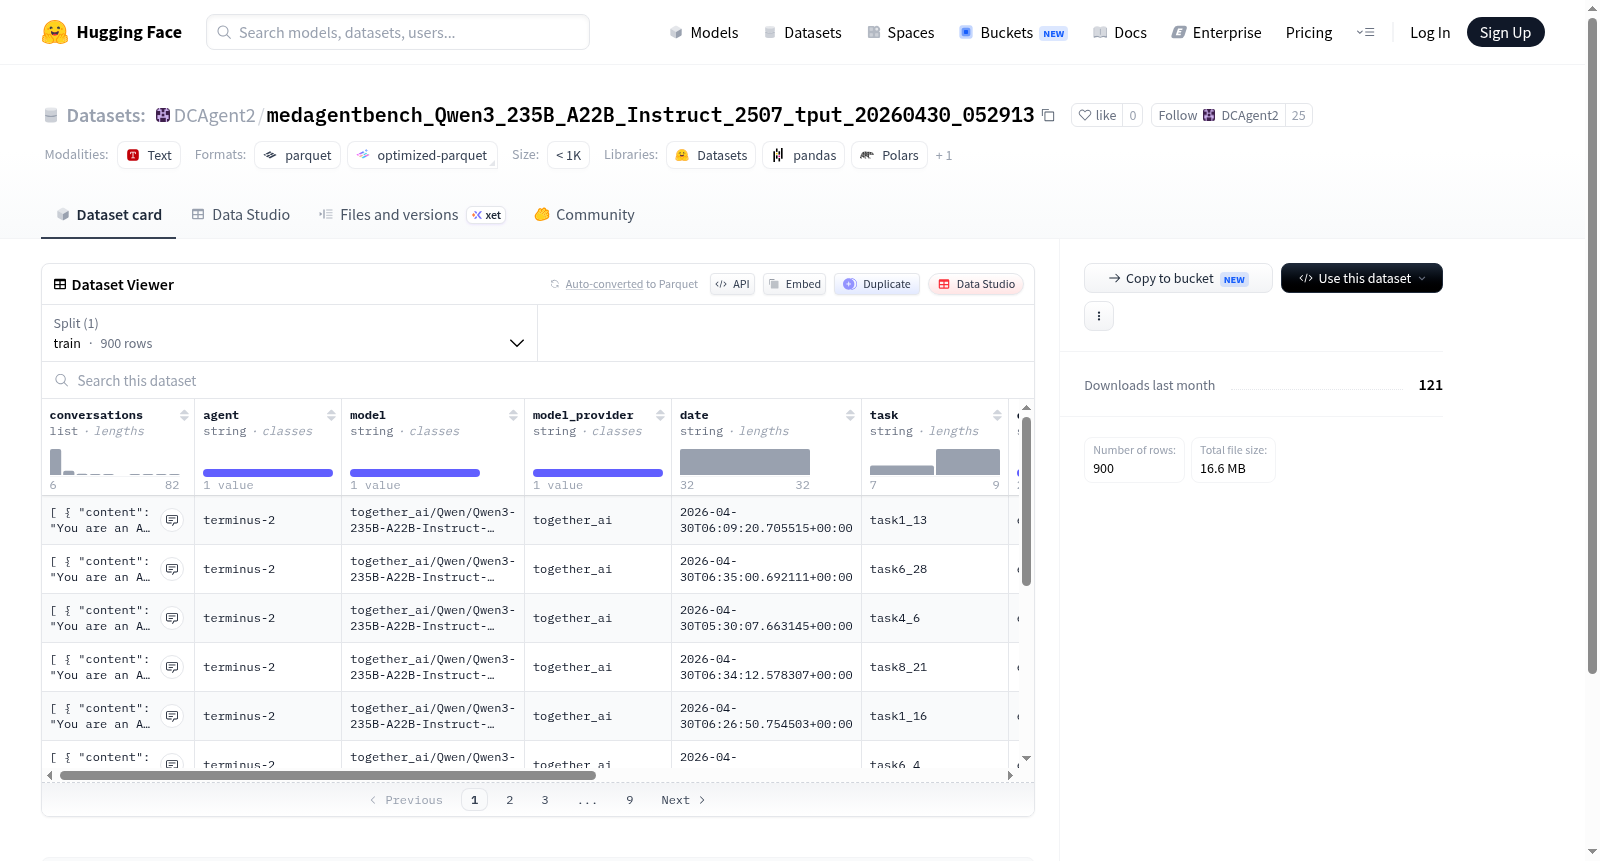Open conversation viewer icon in task8_21 row
The image size is (1600, 861).
click(x=172, y=667)
